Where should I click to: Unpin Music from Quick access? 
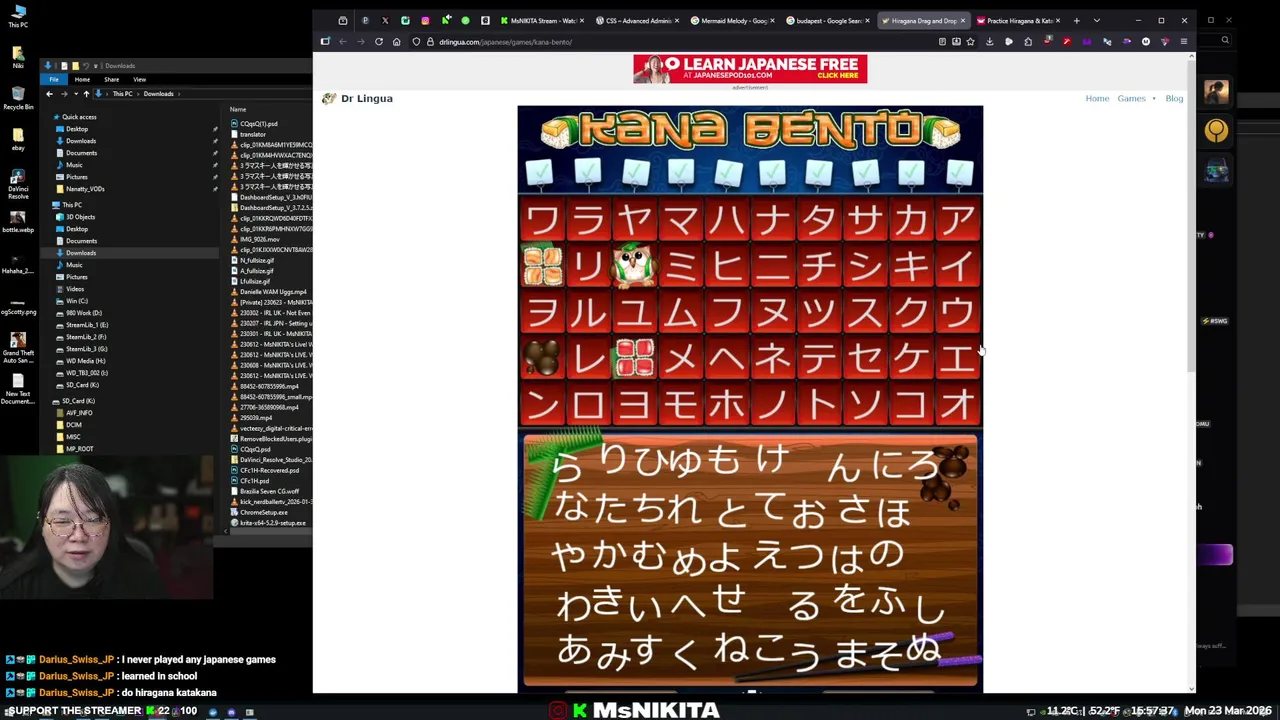[x=215, y=165]
